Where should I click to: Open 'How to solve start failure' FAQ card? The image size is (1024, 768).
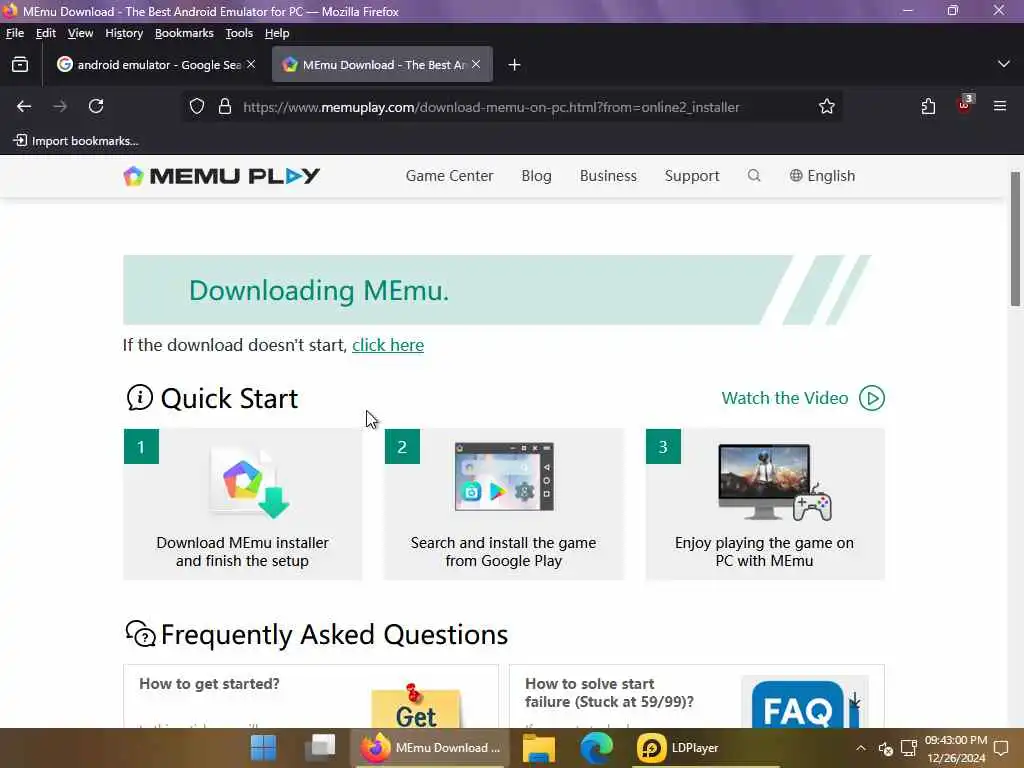tap(697, 696)
